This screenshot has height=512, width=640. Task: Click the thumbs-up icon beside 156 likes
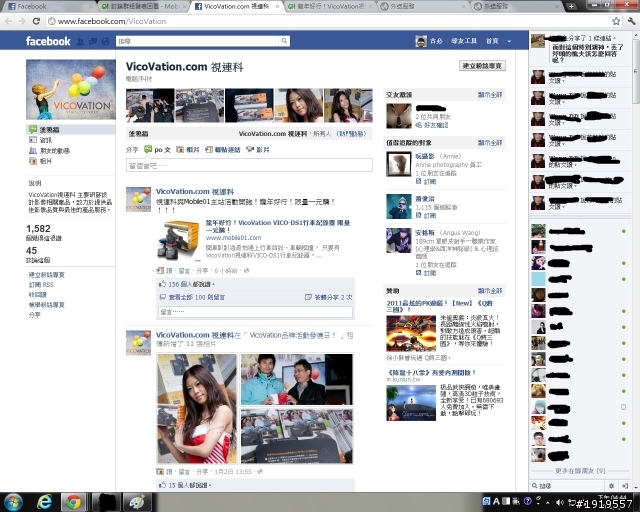pos(162,284)
